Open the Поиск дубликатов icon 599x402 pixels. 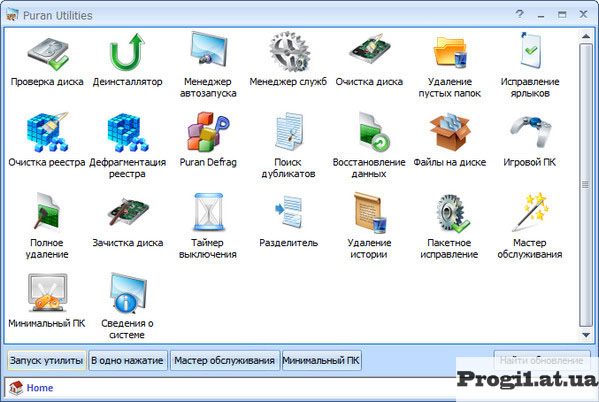click(x=289, y=131)
